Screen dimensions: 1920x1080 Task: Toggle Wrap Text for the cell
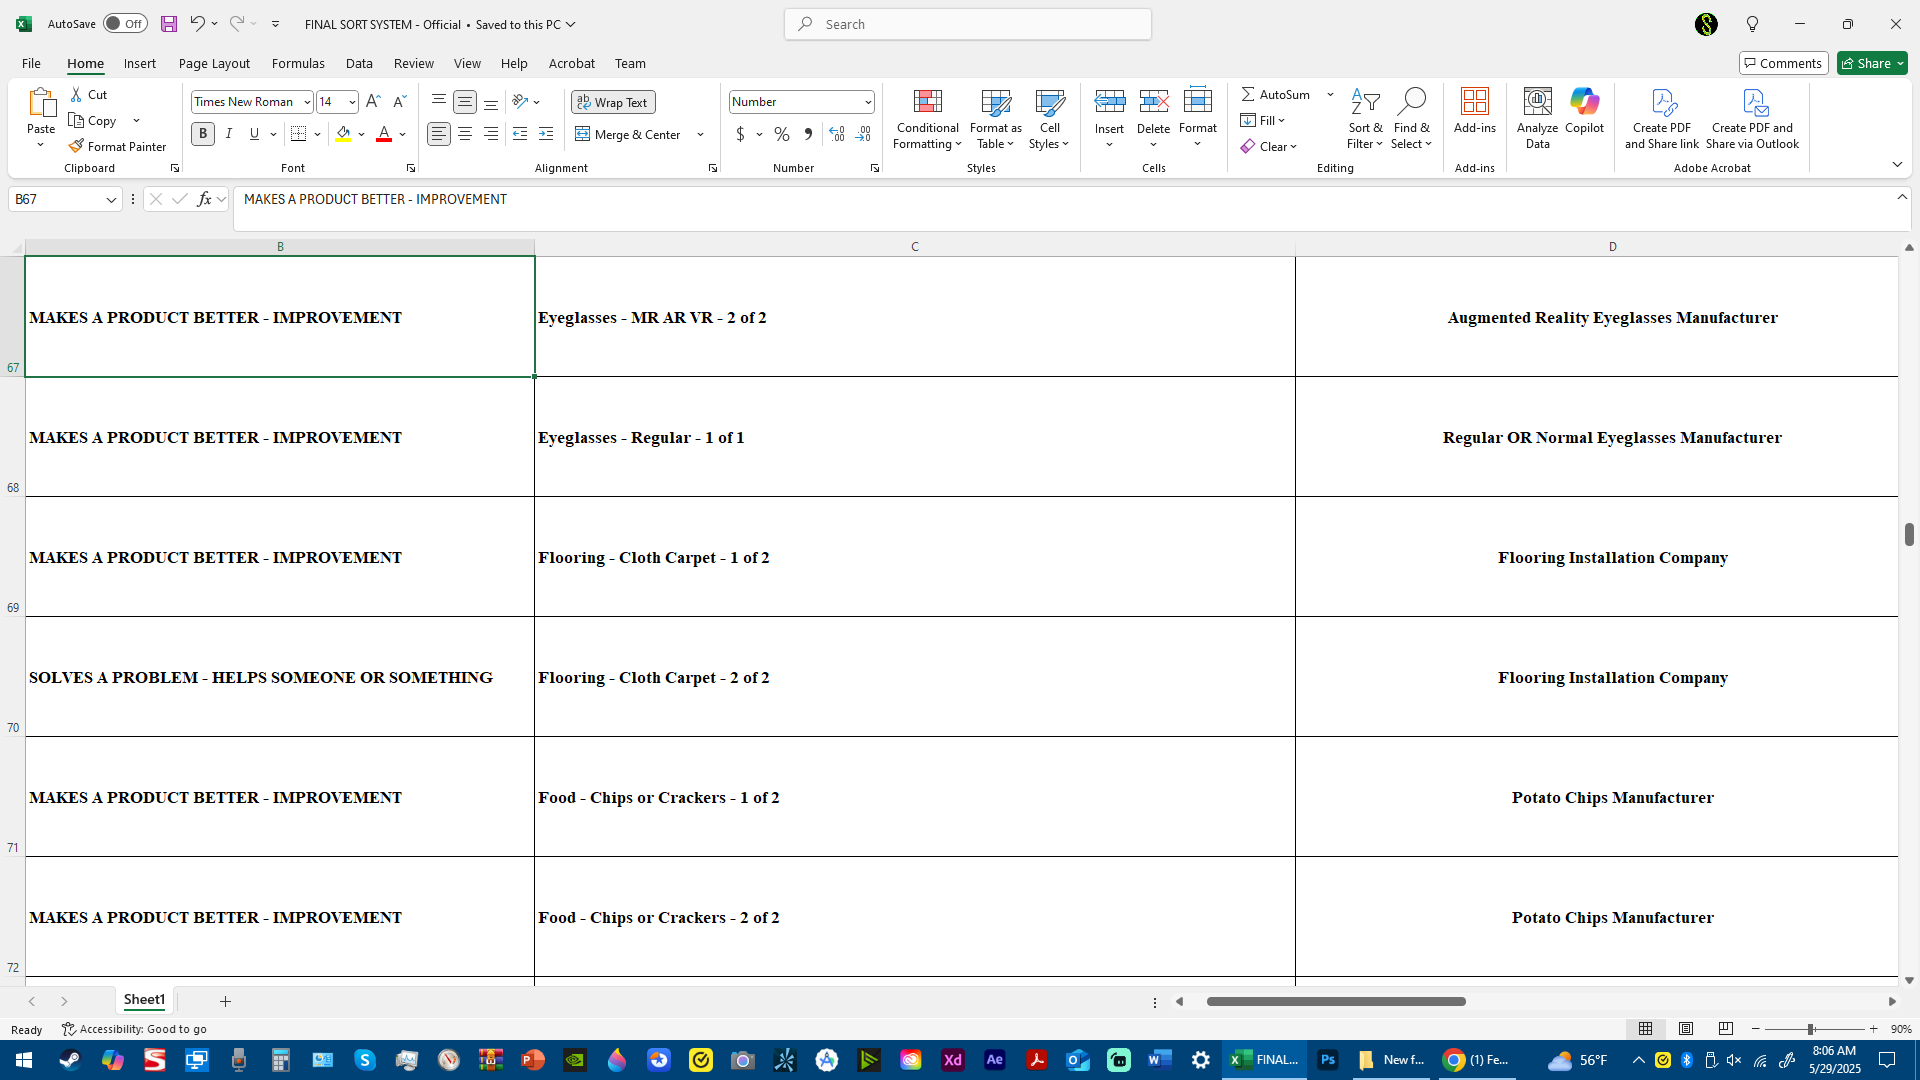pos(612,102)
